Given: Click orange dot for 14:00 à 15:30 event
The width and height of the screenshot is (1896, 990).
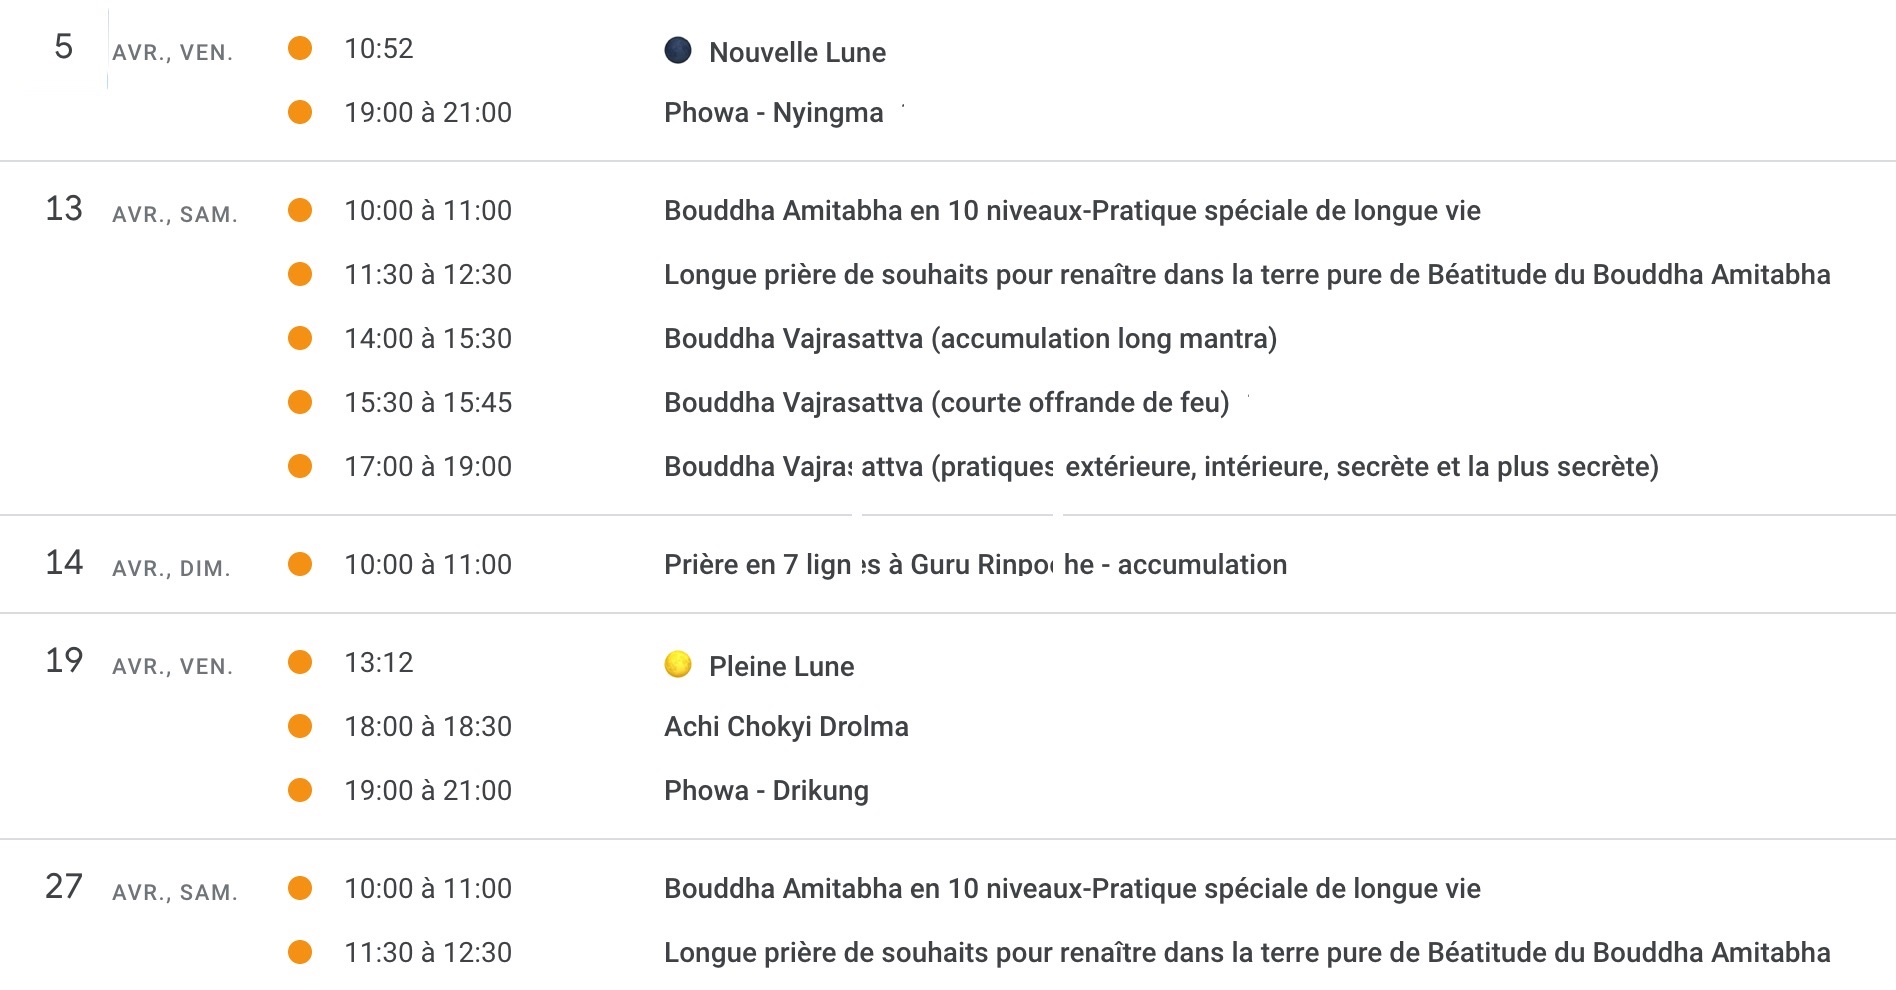Looking at the screenshot, I should 300,338.
